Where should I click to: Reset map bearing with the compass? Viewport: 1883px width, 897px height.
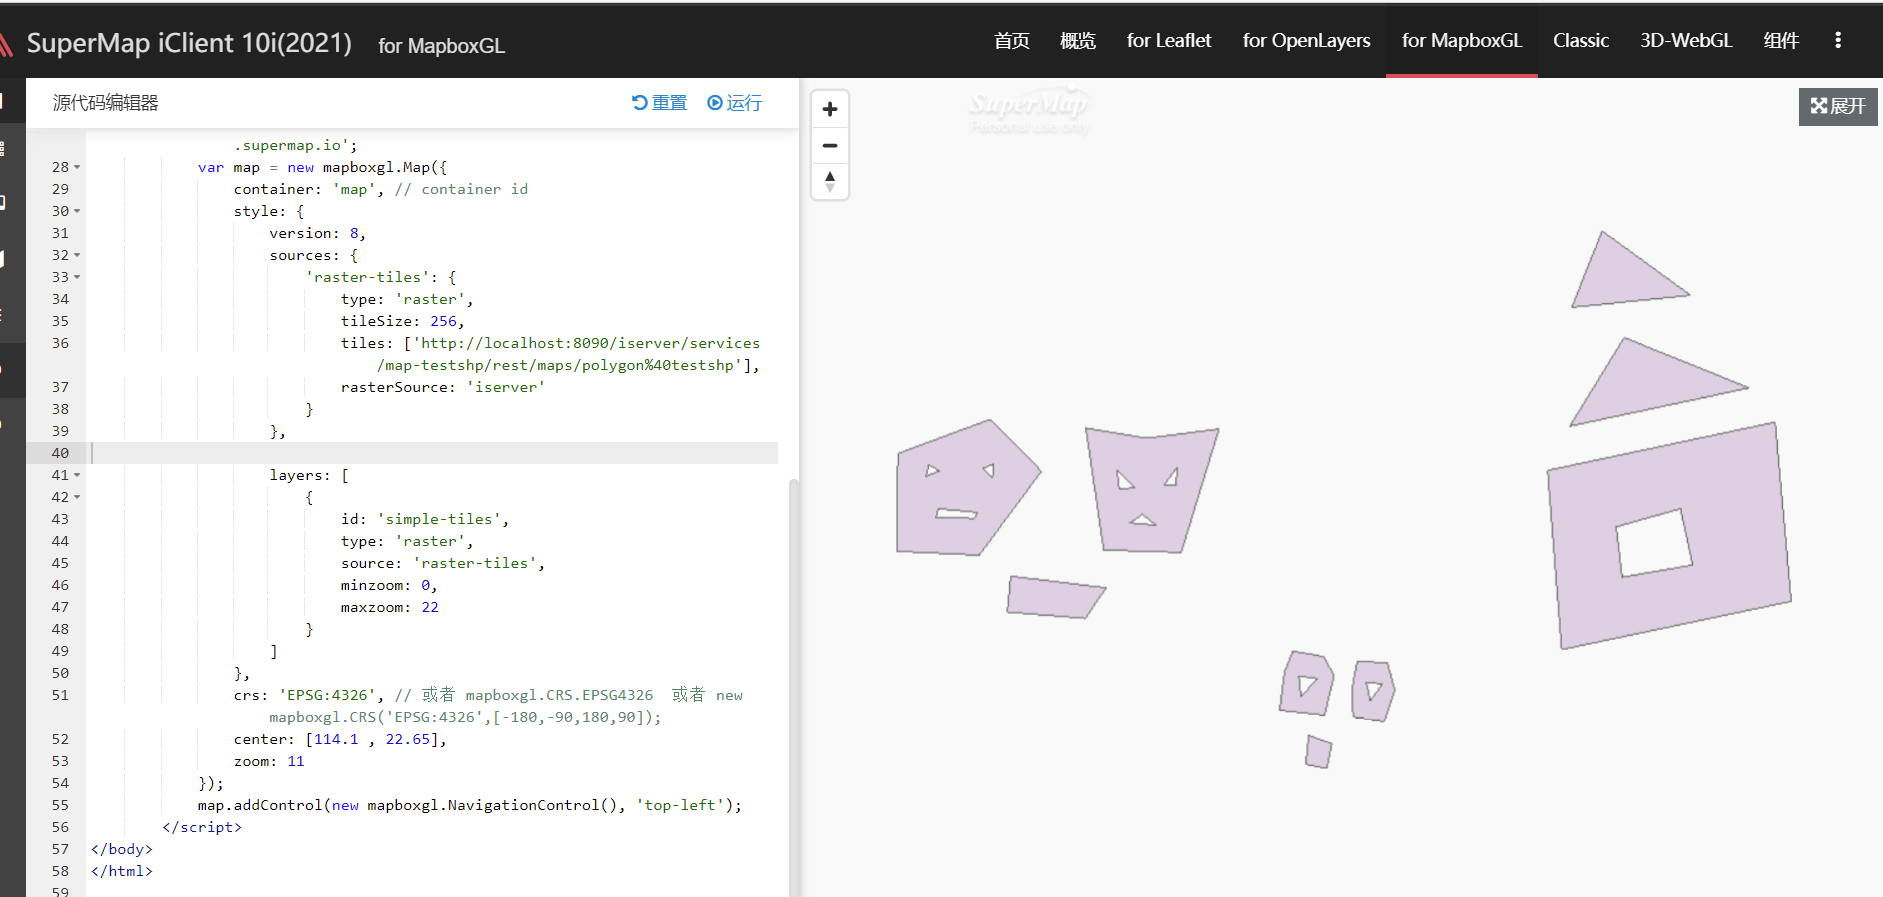[x=830, y=181]
